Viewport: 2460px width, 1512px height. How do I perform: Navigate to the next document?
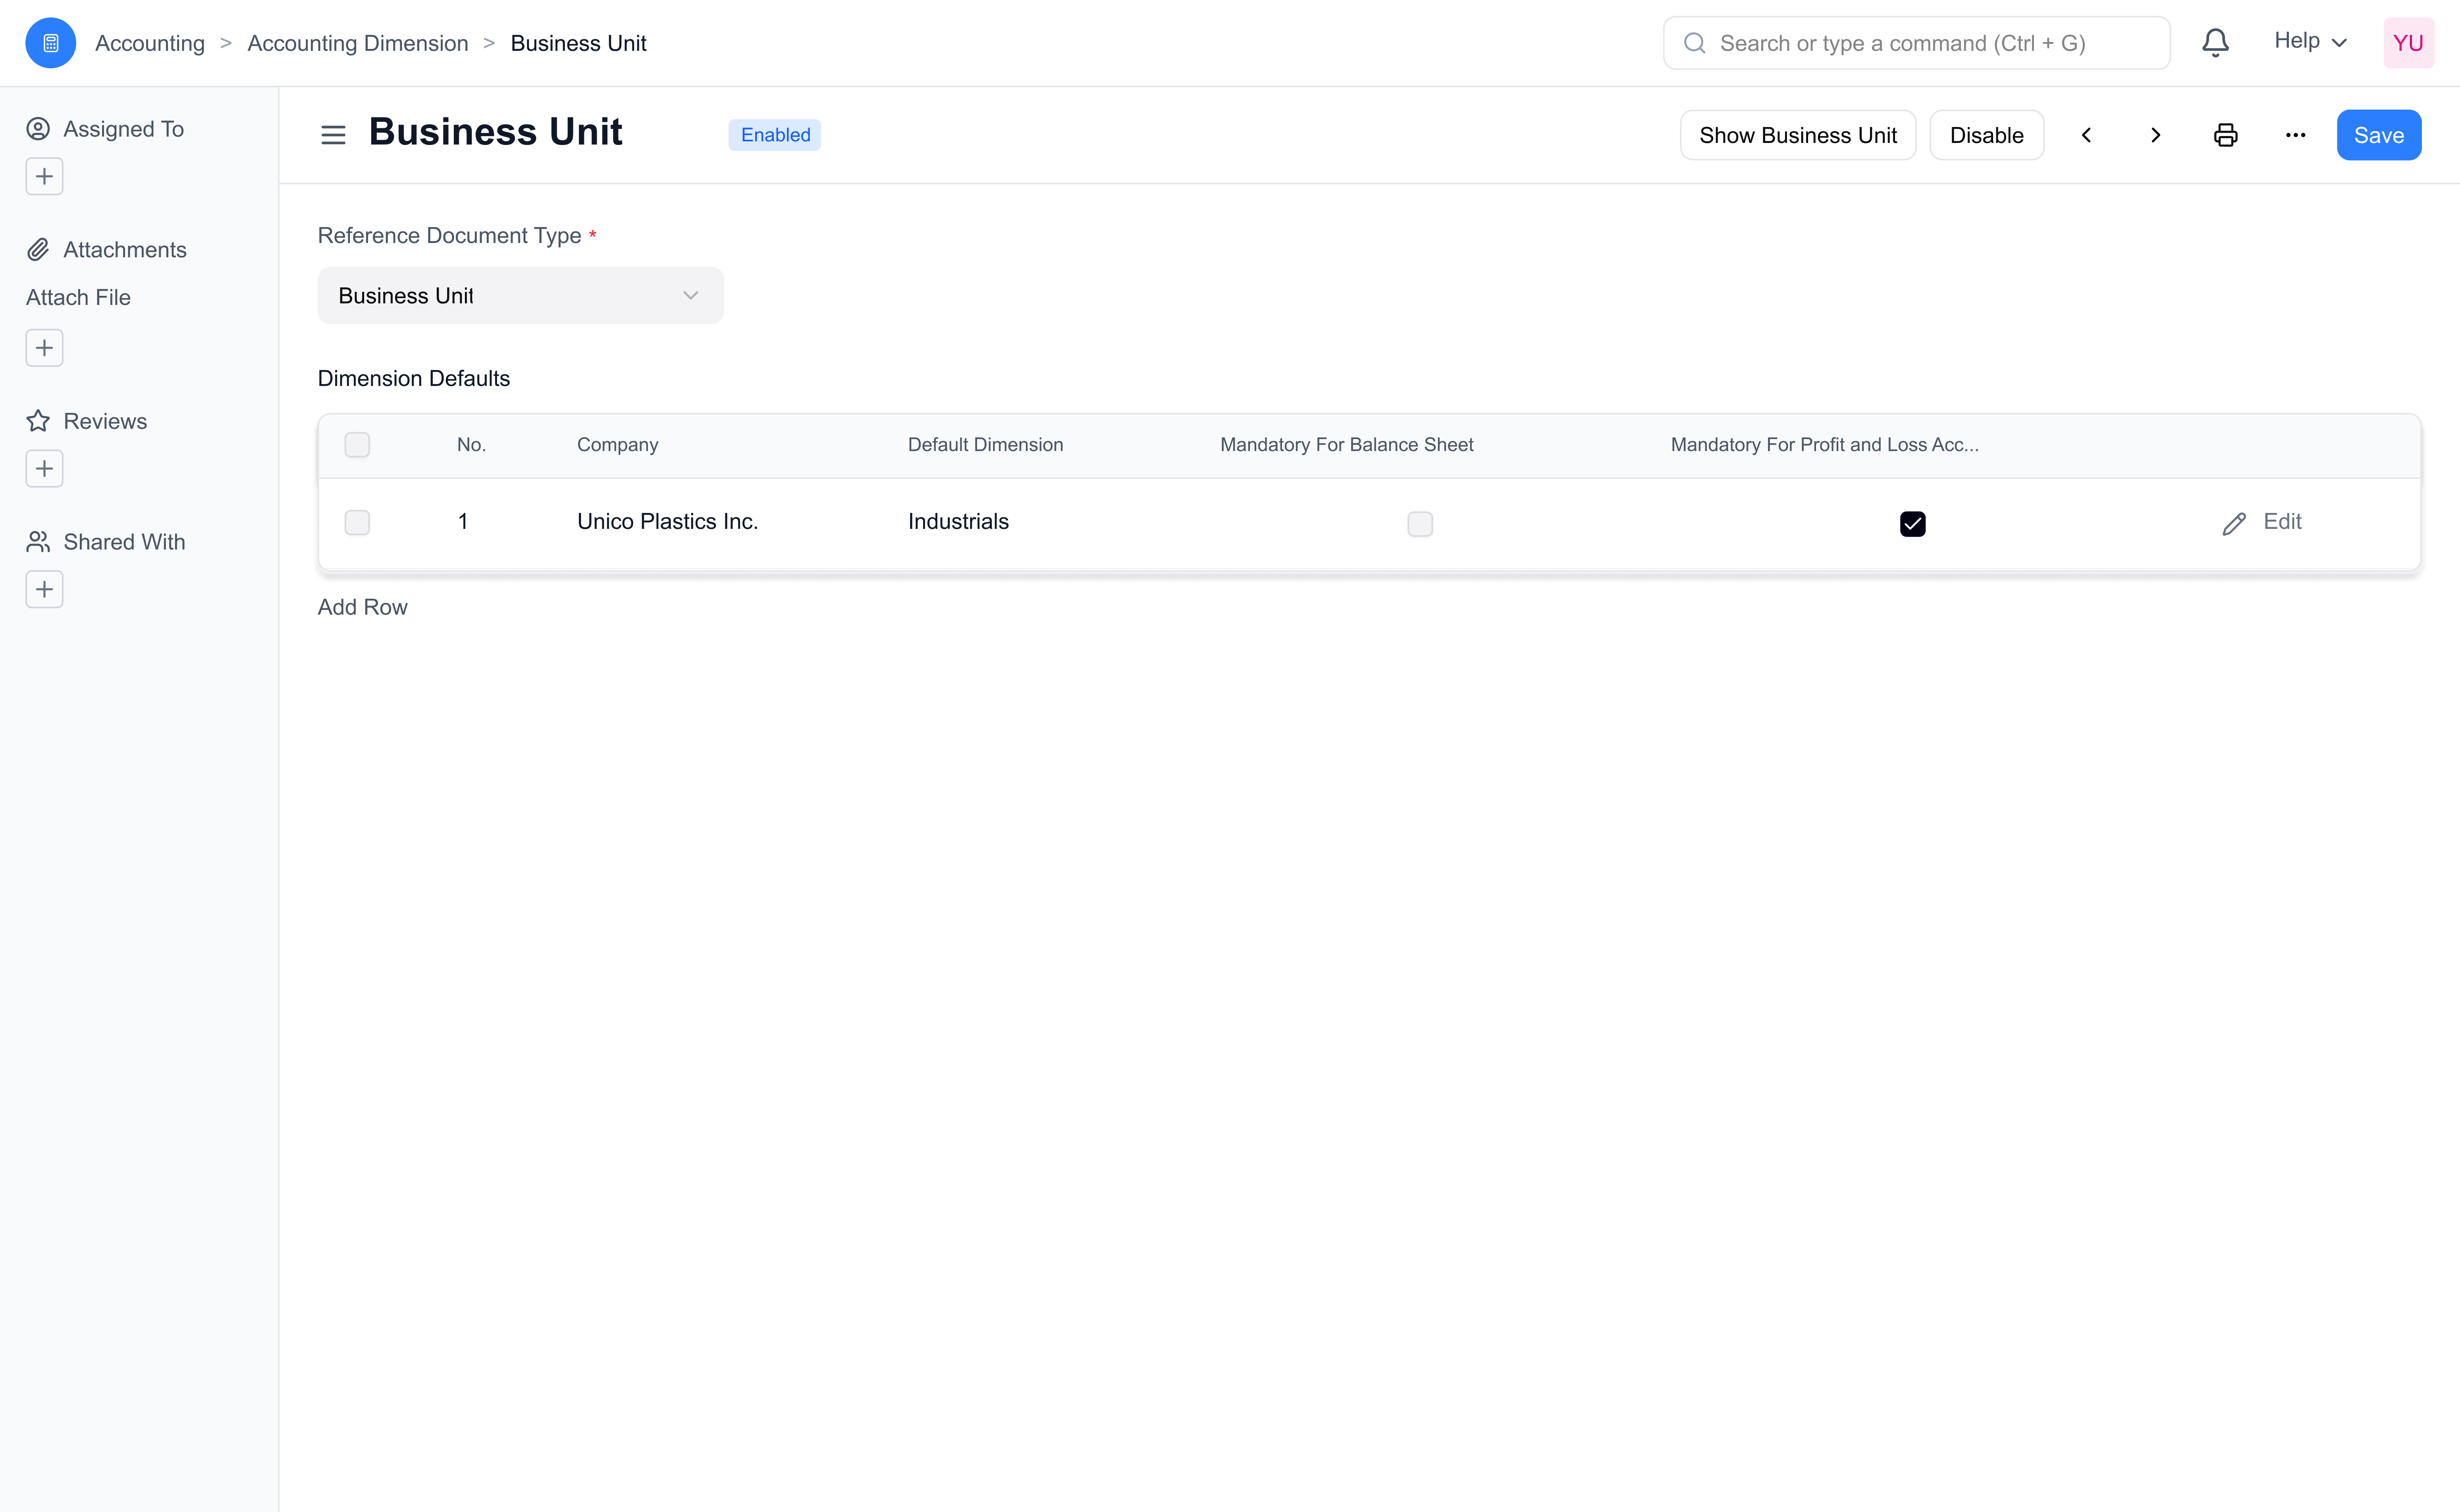coord(2155,134)
